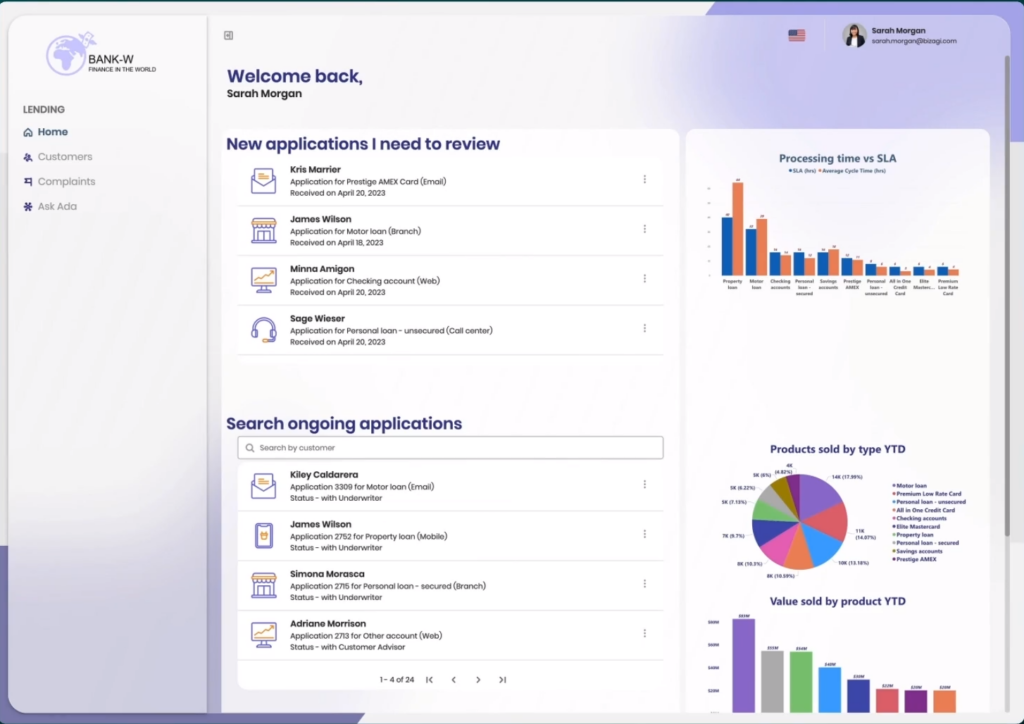Open the options menu for Adriane Morrison
The image size is (1024, 724).
coord(645,633)
